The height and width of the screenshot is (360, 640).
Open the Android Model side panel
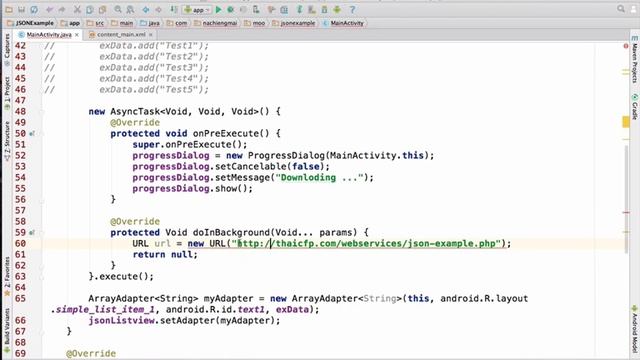point(634,329)
